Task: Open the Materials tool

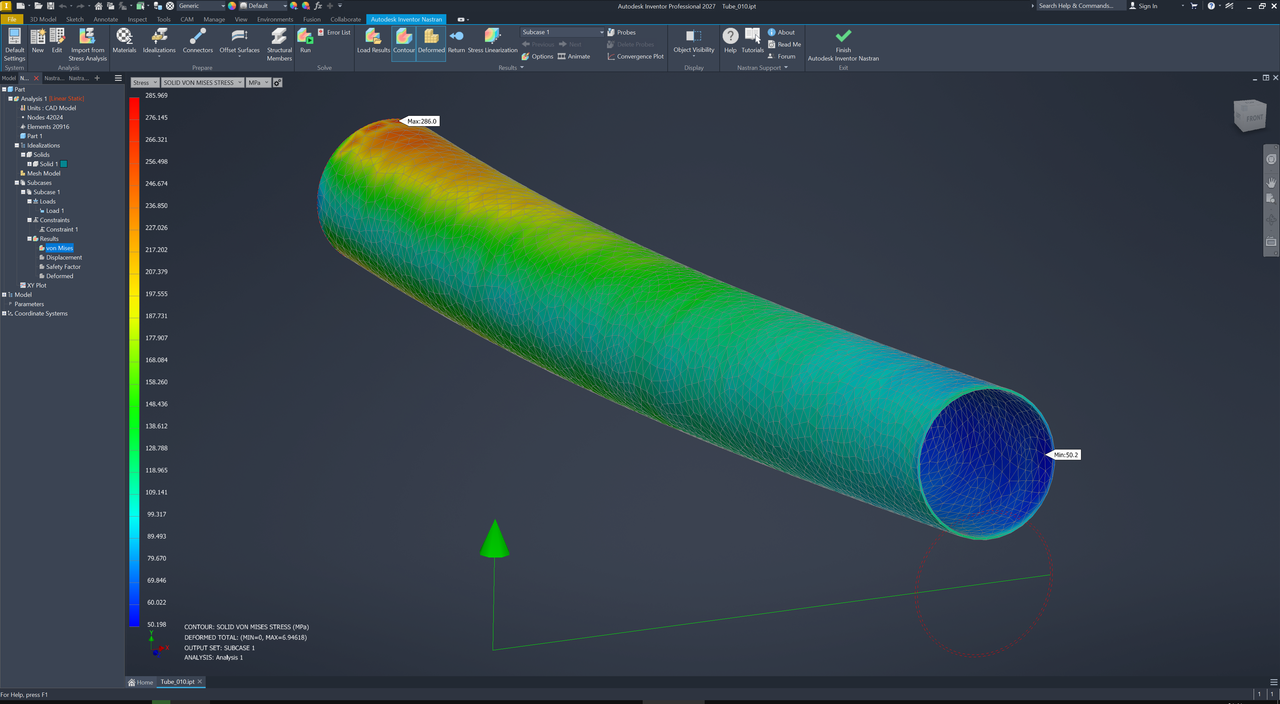Action: [124, 41]
